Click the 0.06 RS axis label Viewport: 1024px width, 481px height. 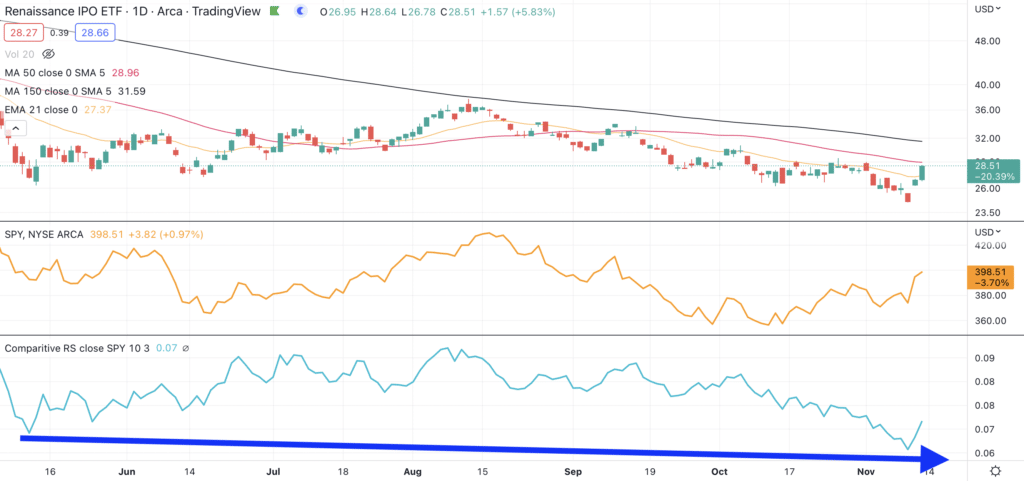click(985, 454)
